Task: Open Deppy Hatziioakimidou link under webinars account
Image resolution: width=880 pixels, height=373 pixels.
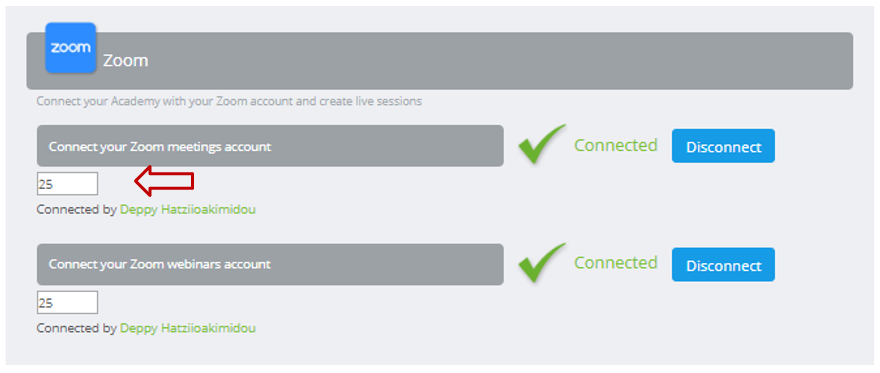Action: tap(188, 328)
